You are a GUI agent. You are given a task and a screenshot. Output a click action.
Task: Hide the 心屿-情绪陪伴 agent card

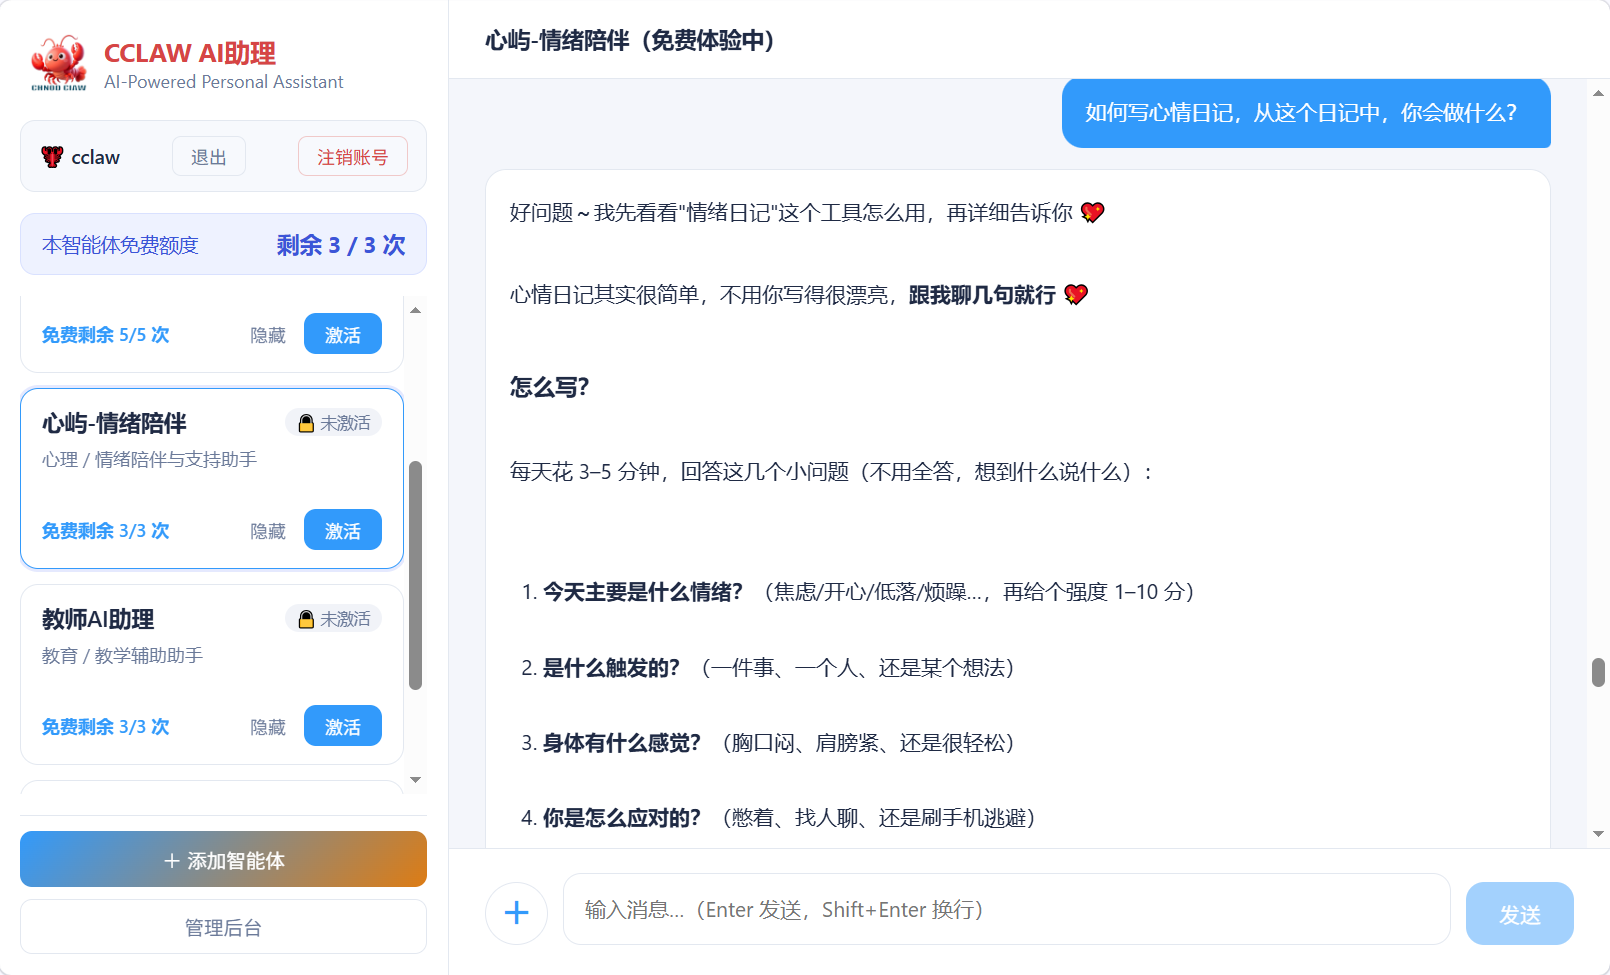coord(268,531)
